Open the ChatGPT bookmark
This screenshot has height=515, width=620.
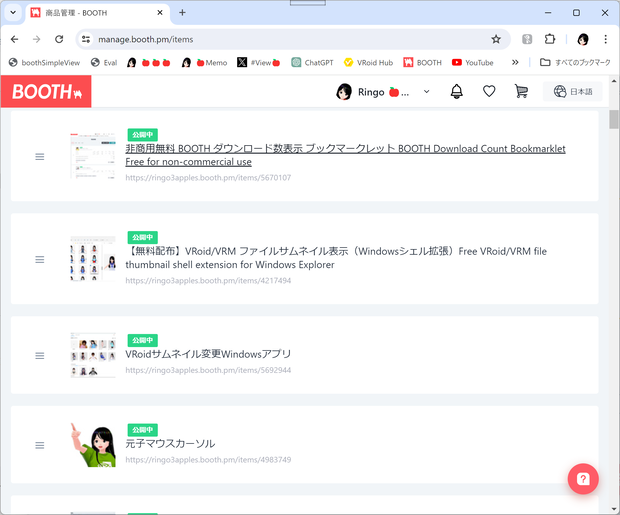coord(312,62)
